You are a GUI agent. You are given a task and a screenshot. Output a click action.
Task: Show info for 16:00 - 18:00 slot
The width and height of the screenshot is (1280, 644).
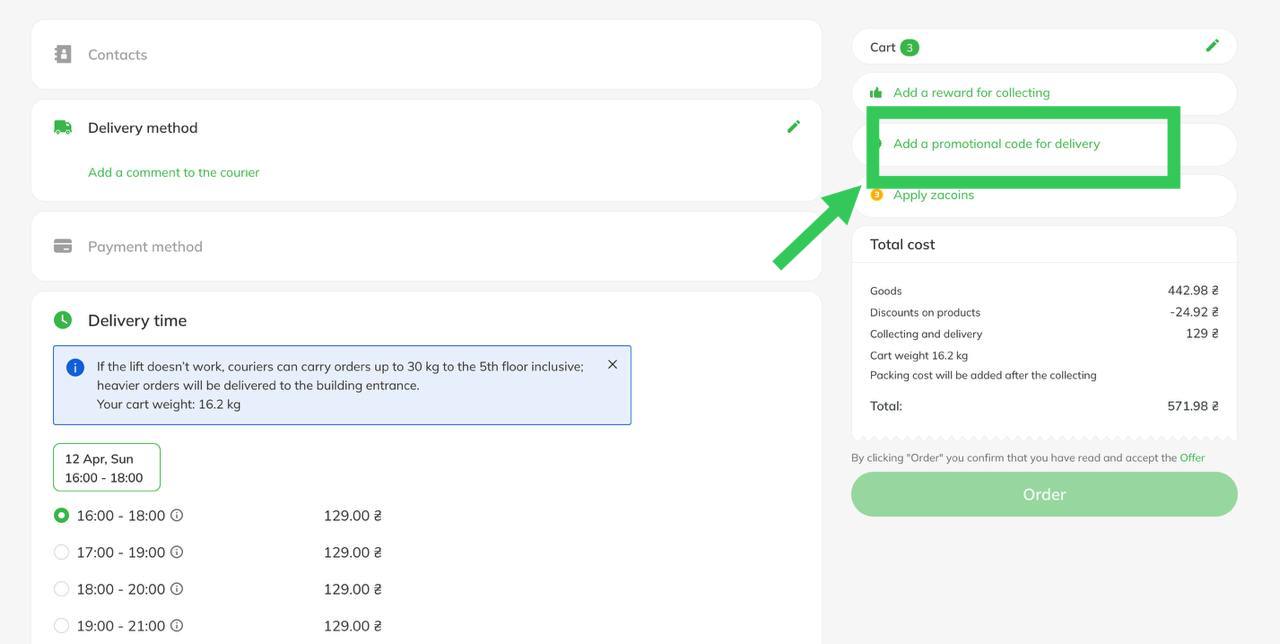[x=177, y=516]
